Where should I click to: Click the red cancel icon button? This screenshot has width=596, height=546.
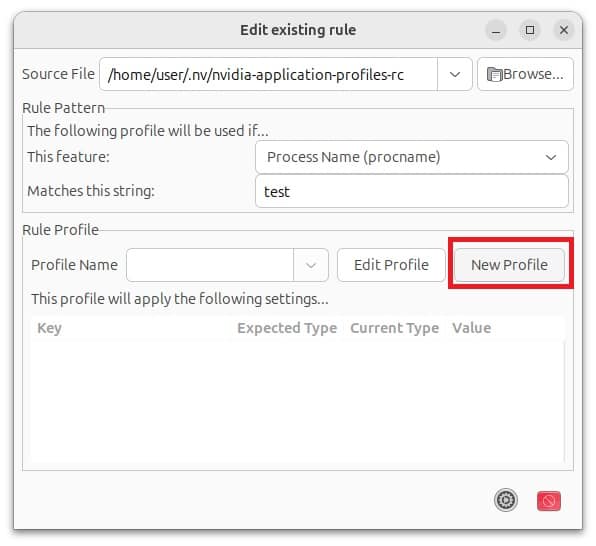pos(548,501)
